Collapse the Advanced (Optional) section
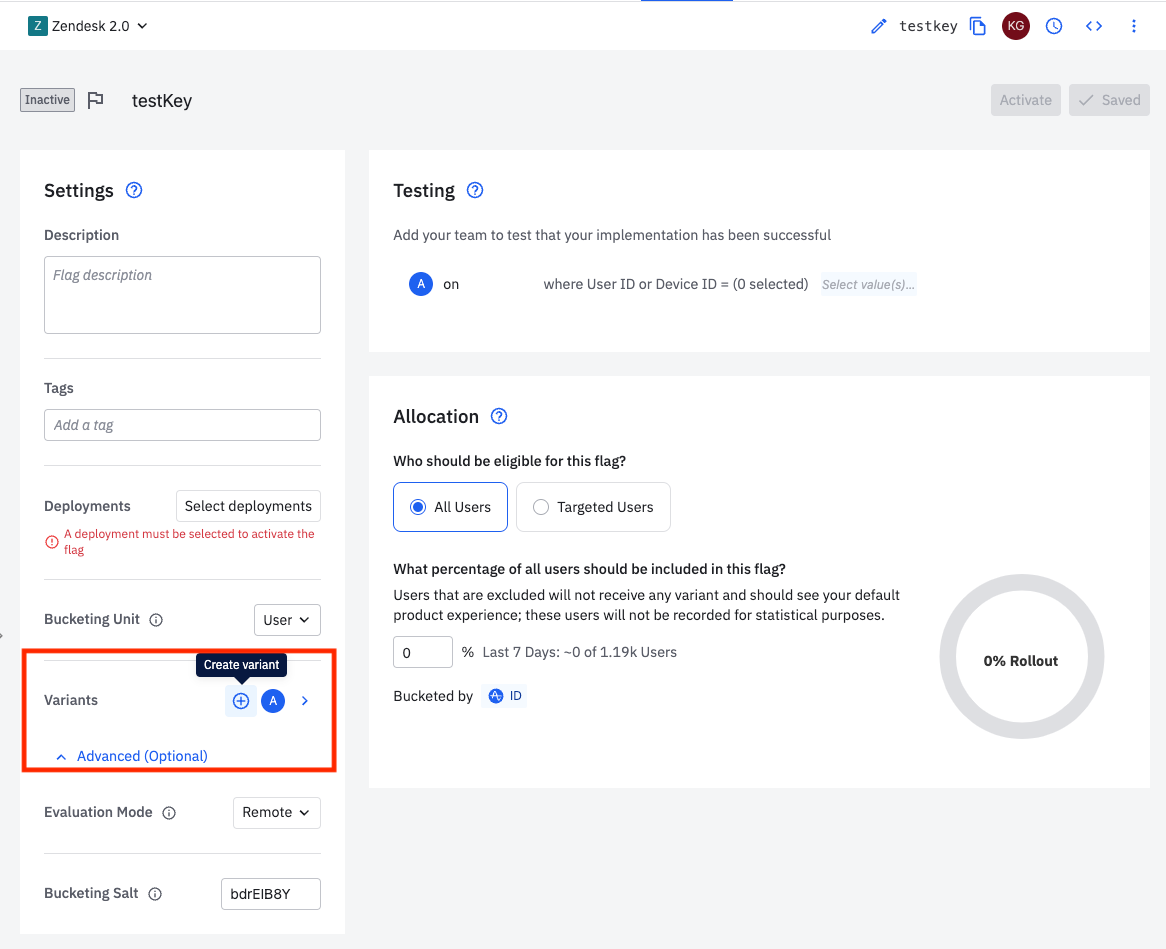Image resolution: width=1166 pixels, height=949 pixels. click(132, 756)
